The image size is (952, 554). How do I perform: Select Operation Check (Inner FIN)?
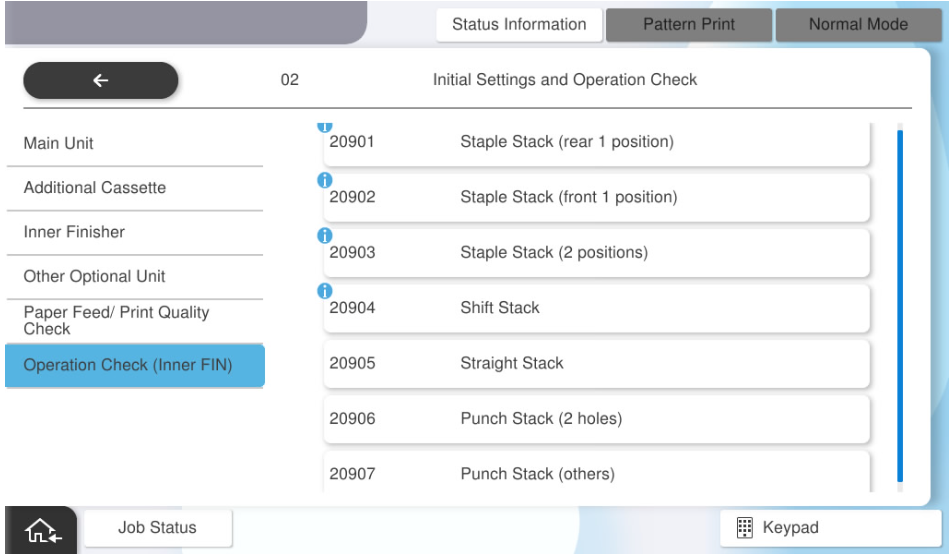coord(134,366)
